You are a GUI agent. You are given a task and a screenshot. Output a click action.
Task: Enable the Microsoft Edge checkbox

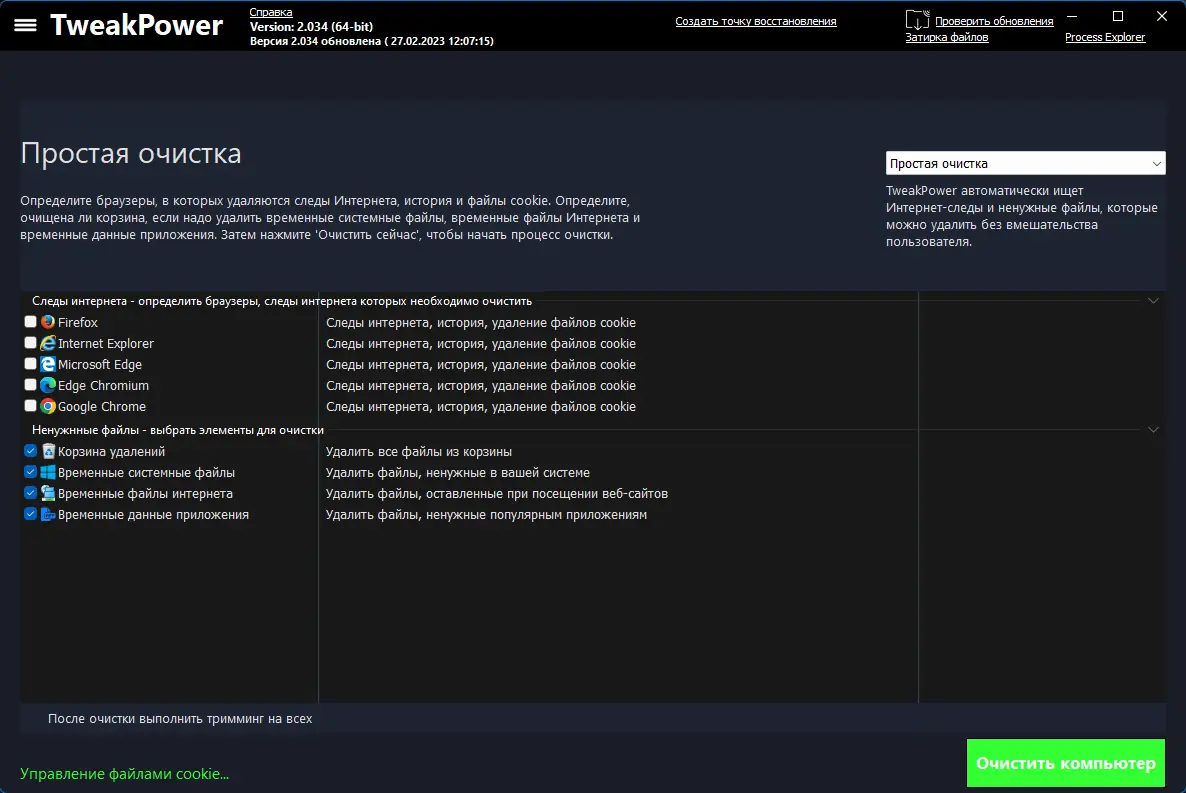tap(30, 364)
